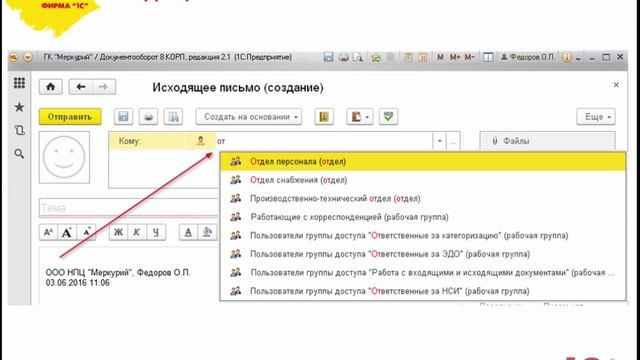
Task: Click the recipient person icon
Action: pos(200,141)
